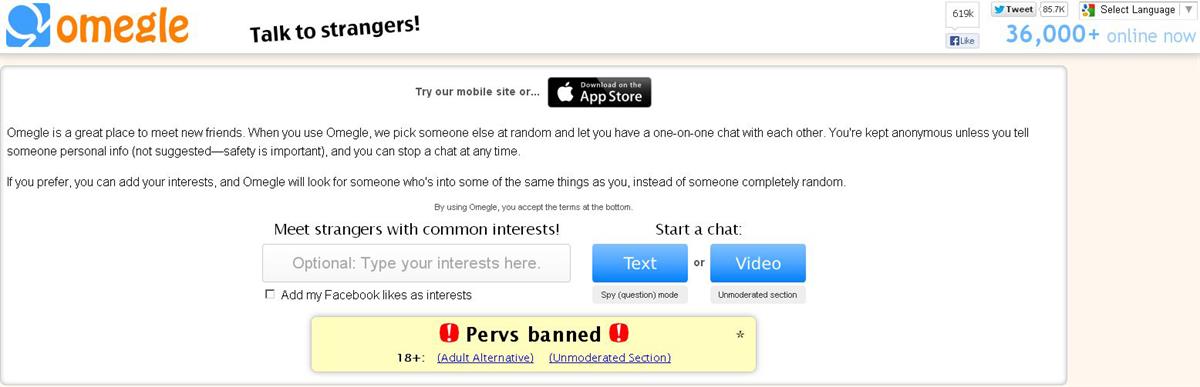Click the right red exclamation icon

[x=620, y=333]
